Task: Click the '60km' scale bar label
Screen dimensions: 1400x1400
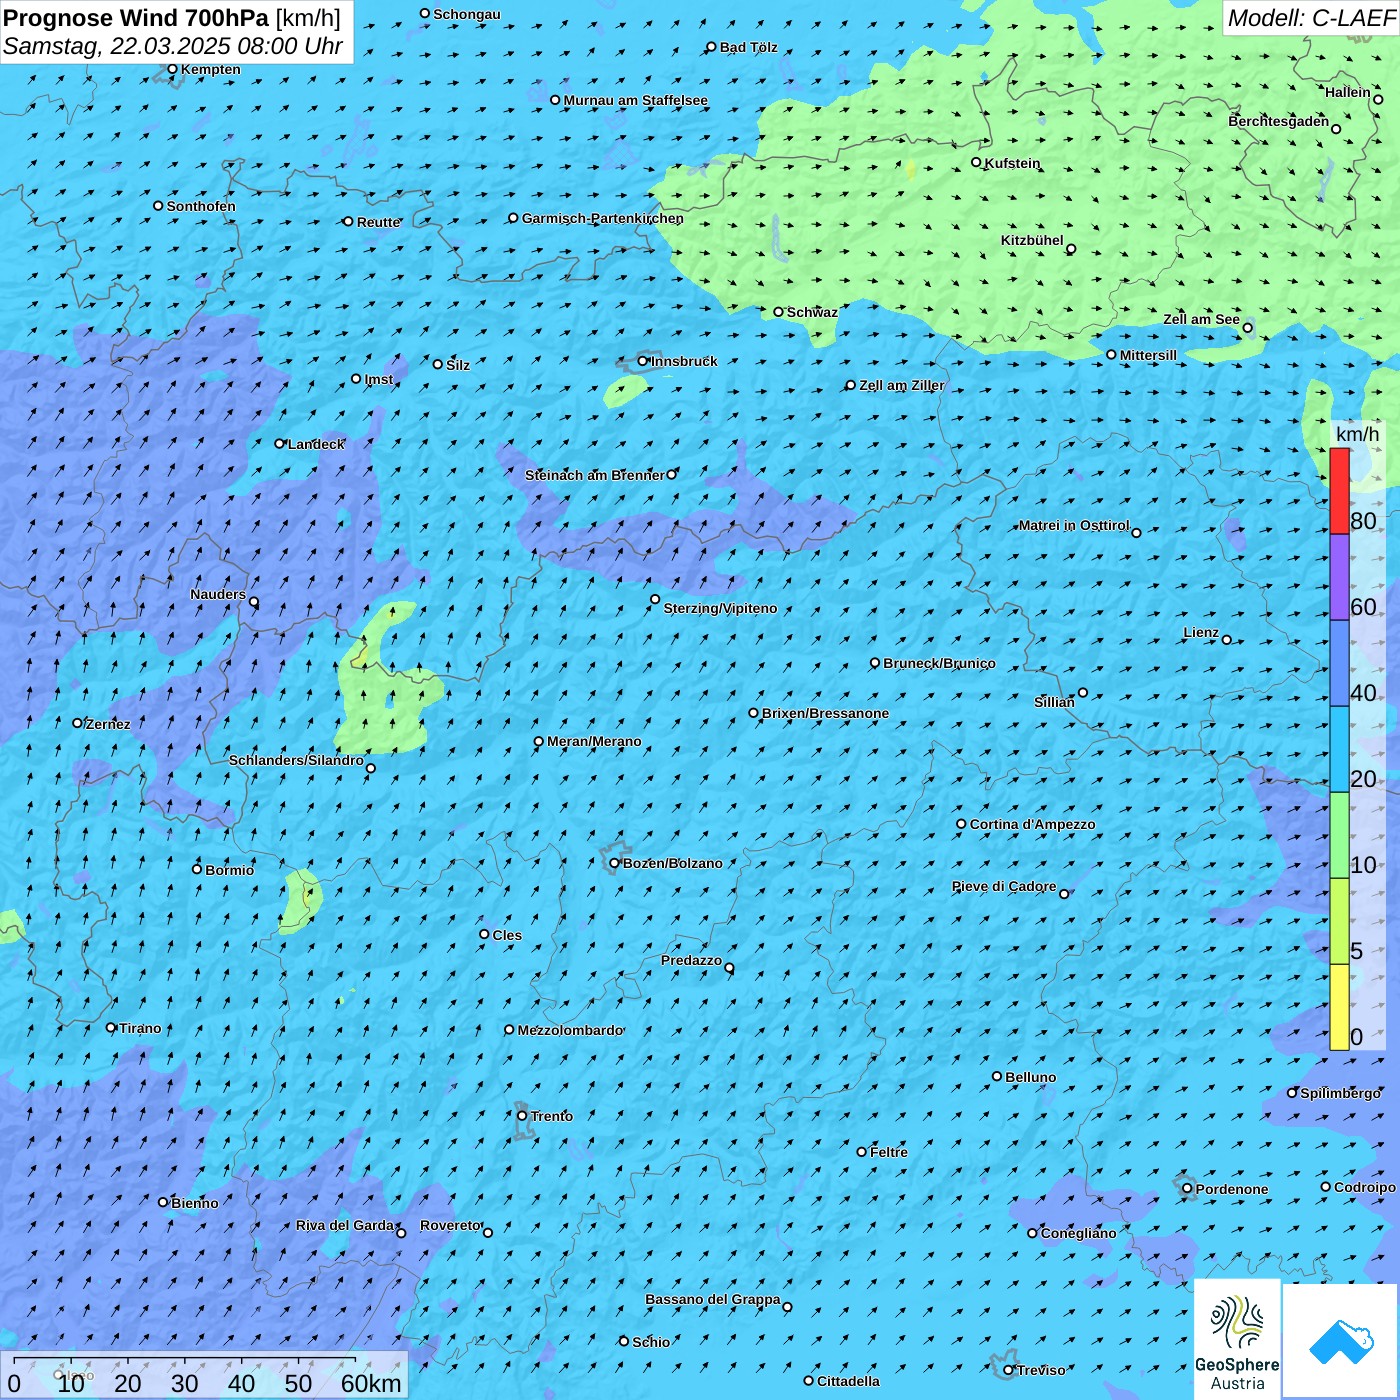Action: click(371, 1383)
